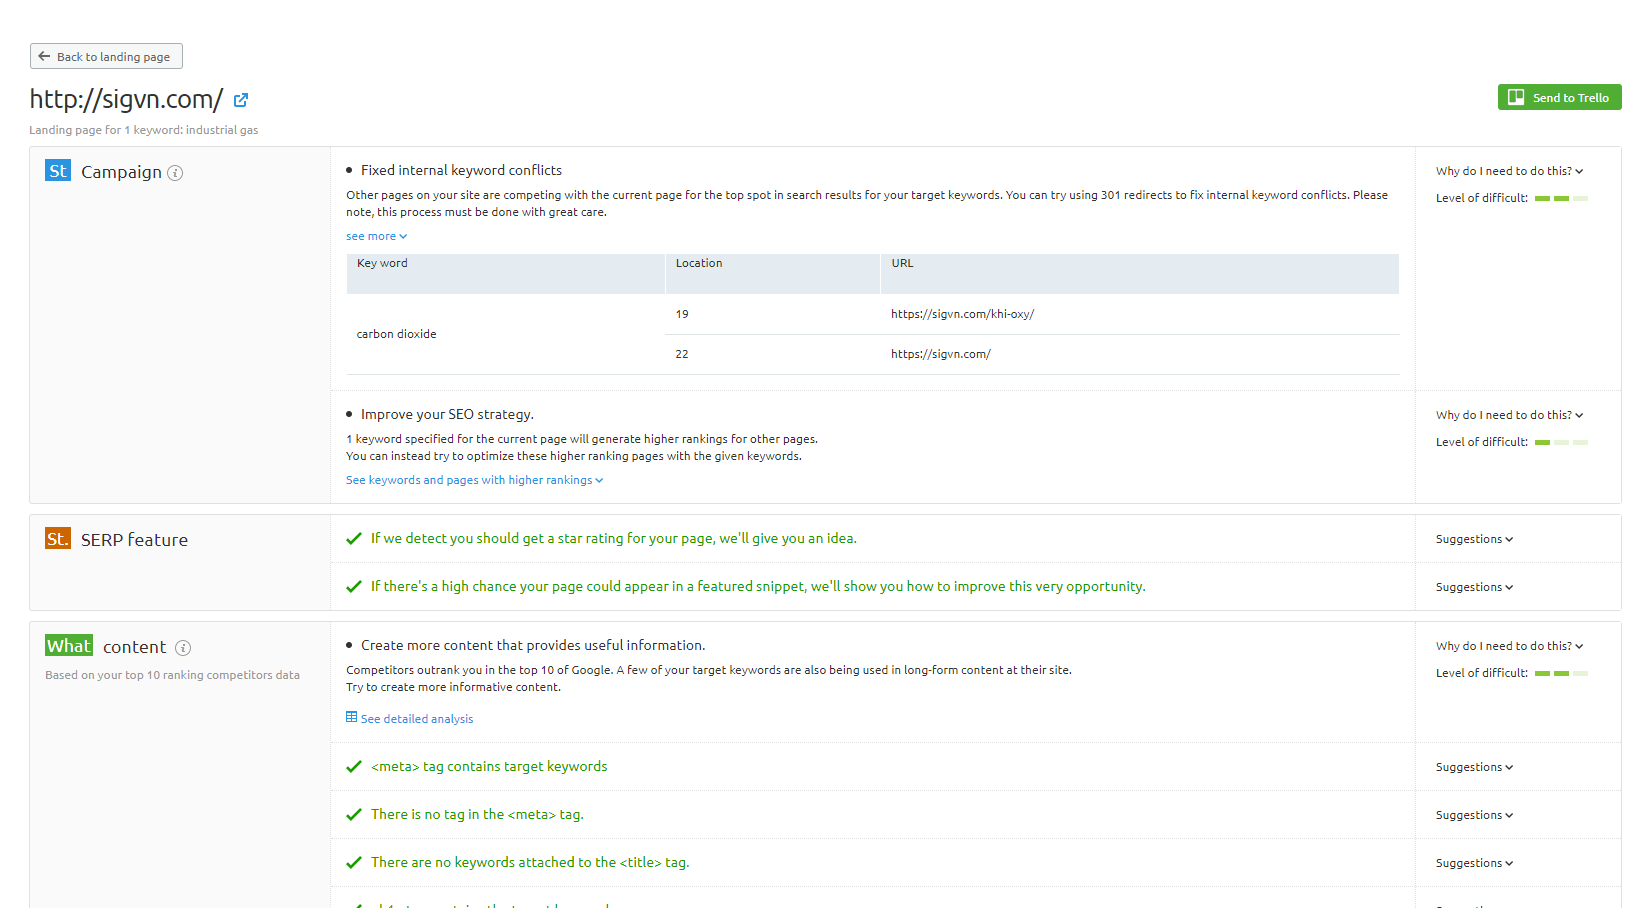Click the blue St Campaign badge icon
1642x908 pixels.
click(58, 171)
